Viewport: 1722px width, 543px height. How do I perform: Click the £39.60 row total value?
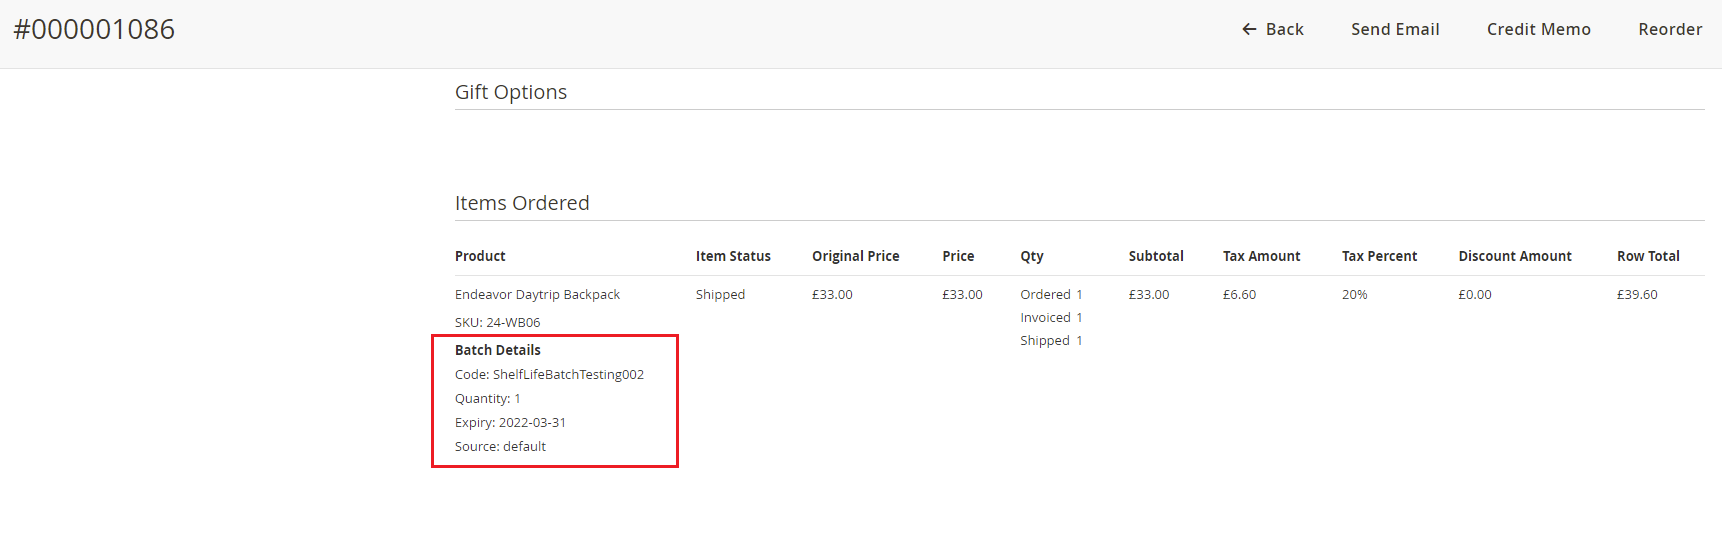tap(1636, 295)
